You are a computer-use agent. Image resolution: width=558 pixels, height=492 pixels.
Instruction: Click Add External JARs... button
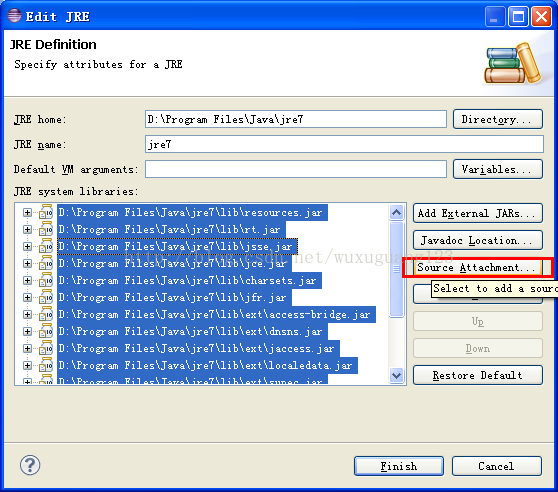point(478,213)
